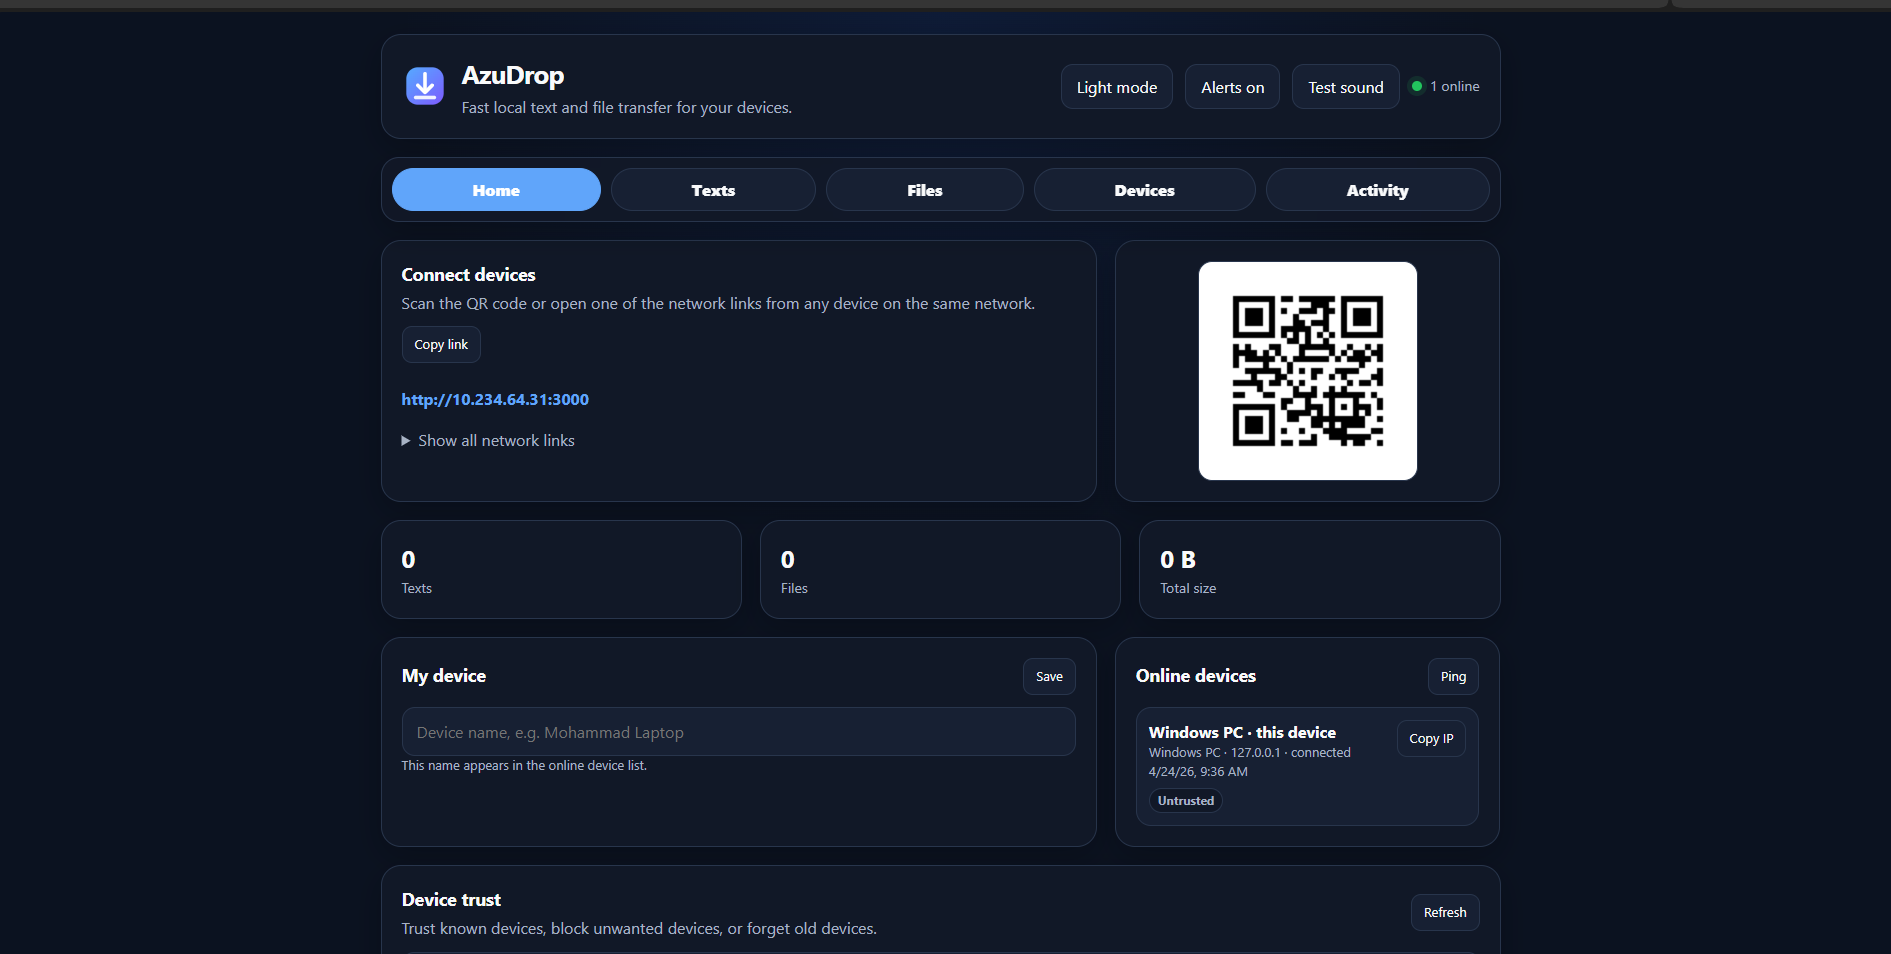Viewport: 1891px width, 954px height.
Task: Click the 1 online status text
Action: click(1455, 86)
